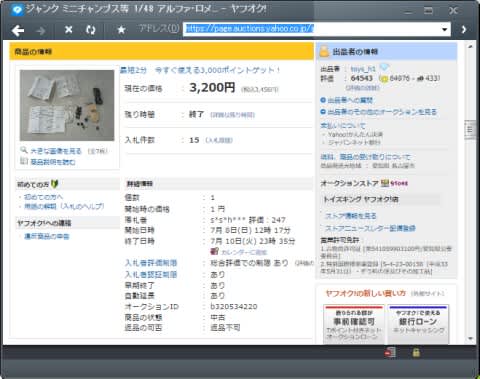The image size is (480, 379).
Task: Click the 銀行ローン banner
Action: click(418, 324)
